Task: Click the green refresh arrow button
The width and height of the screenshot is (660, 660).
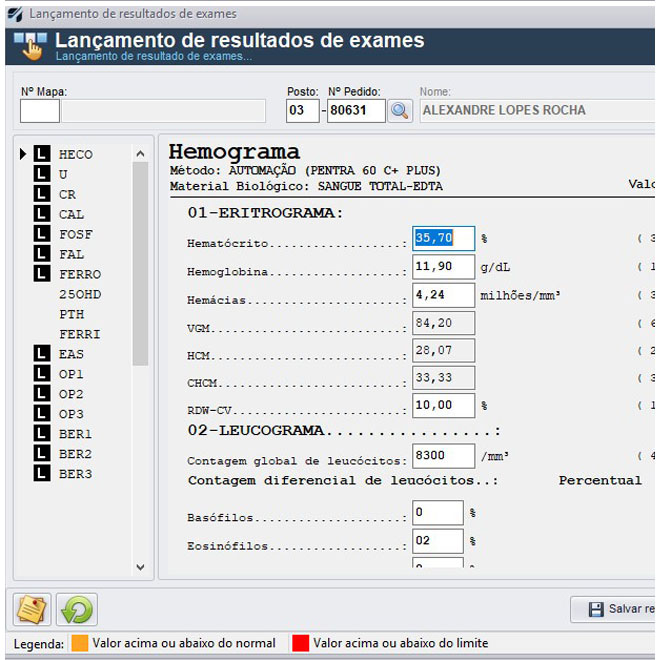Action: [77, 609]
